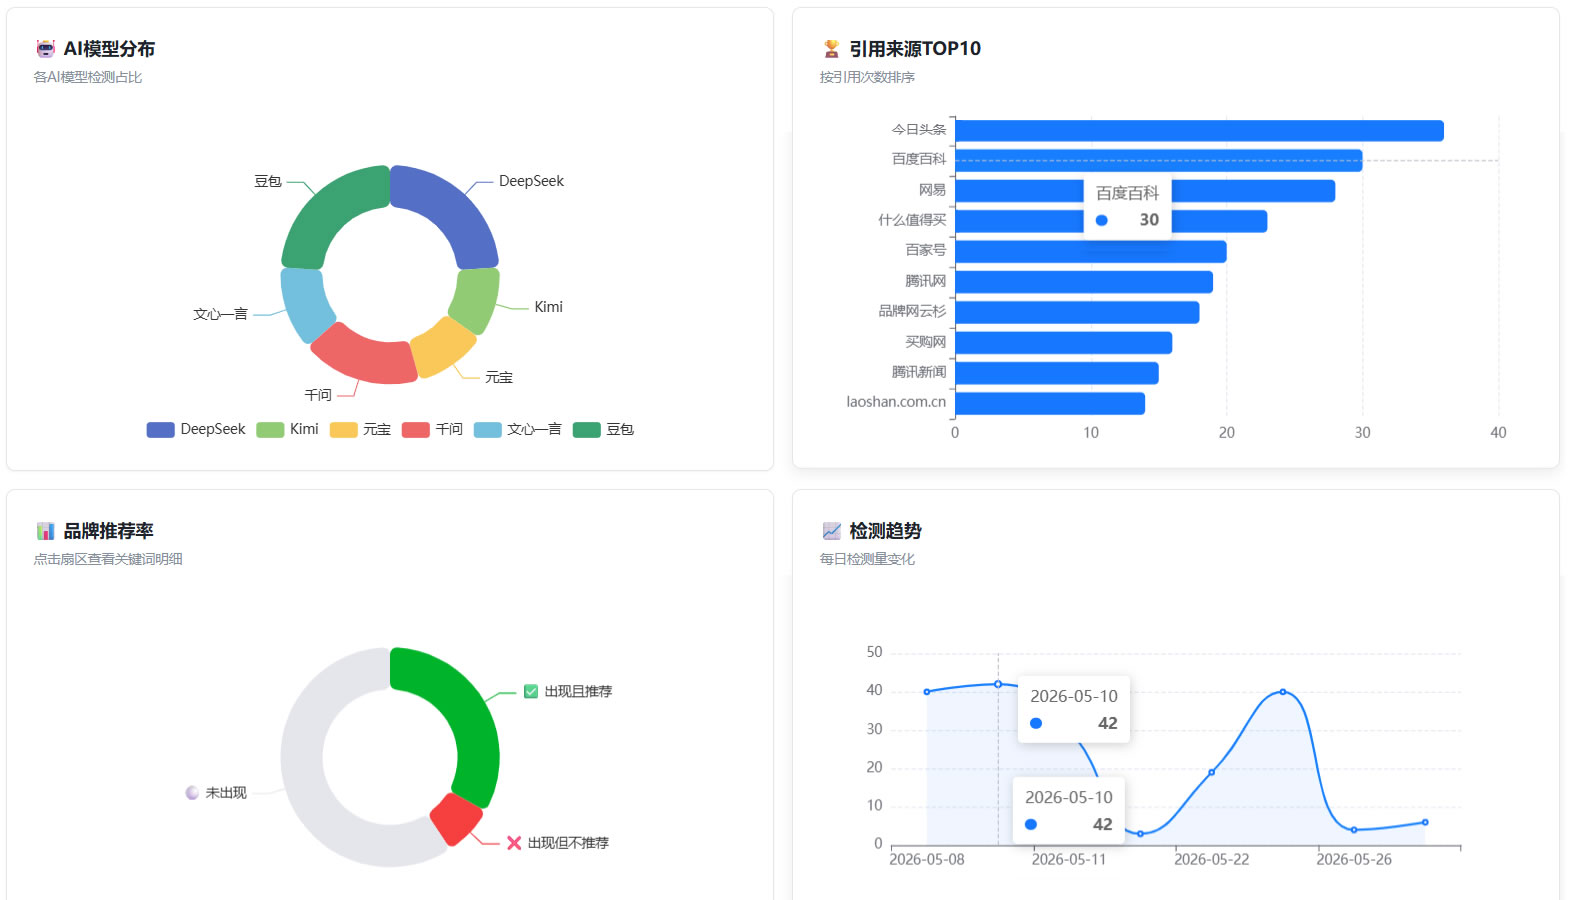The width and height of the screenshot is (1580, 900).
Task: Click the AI模型分布 card title
Action: [109, 49]
